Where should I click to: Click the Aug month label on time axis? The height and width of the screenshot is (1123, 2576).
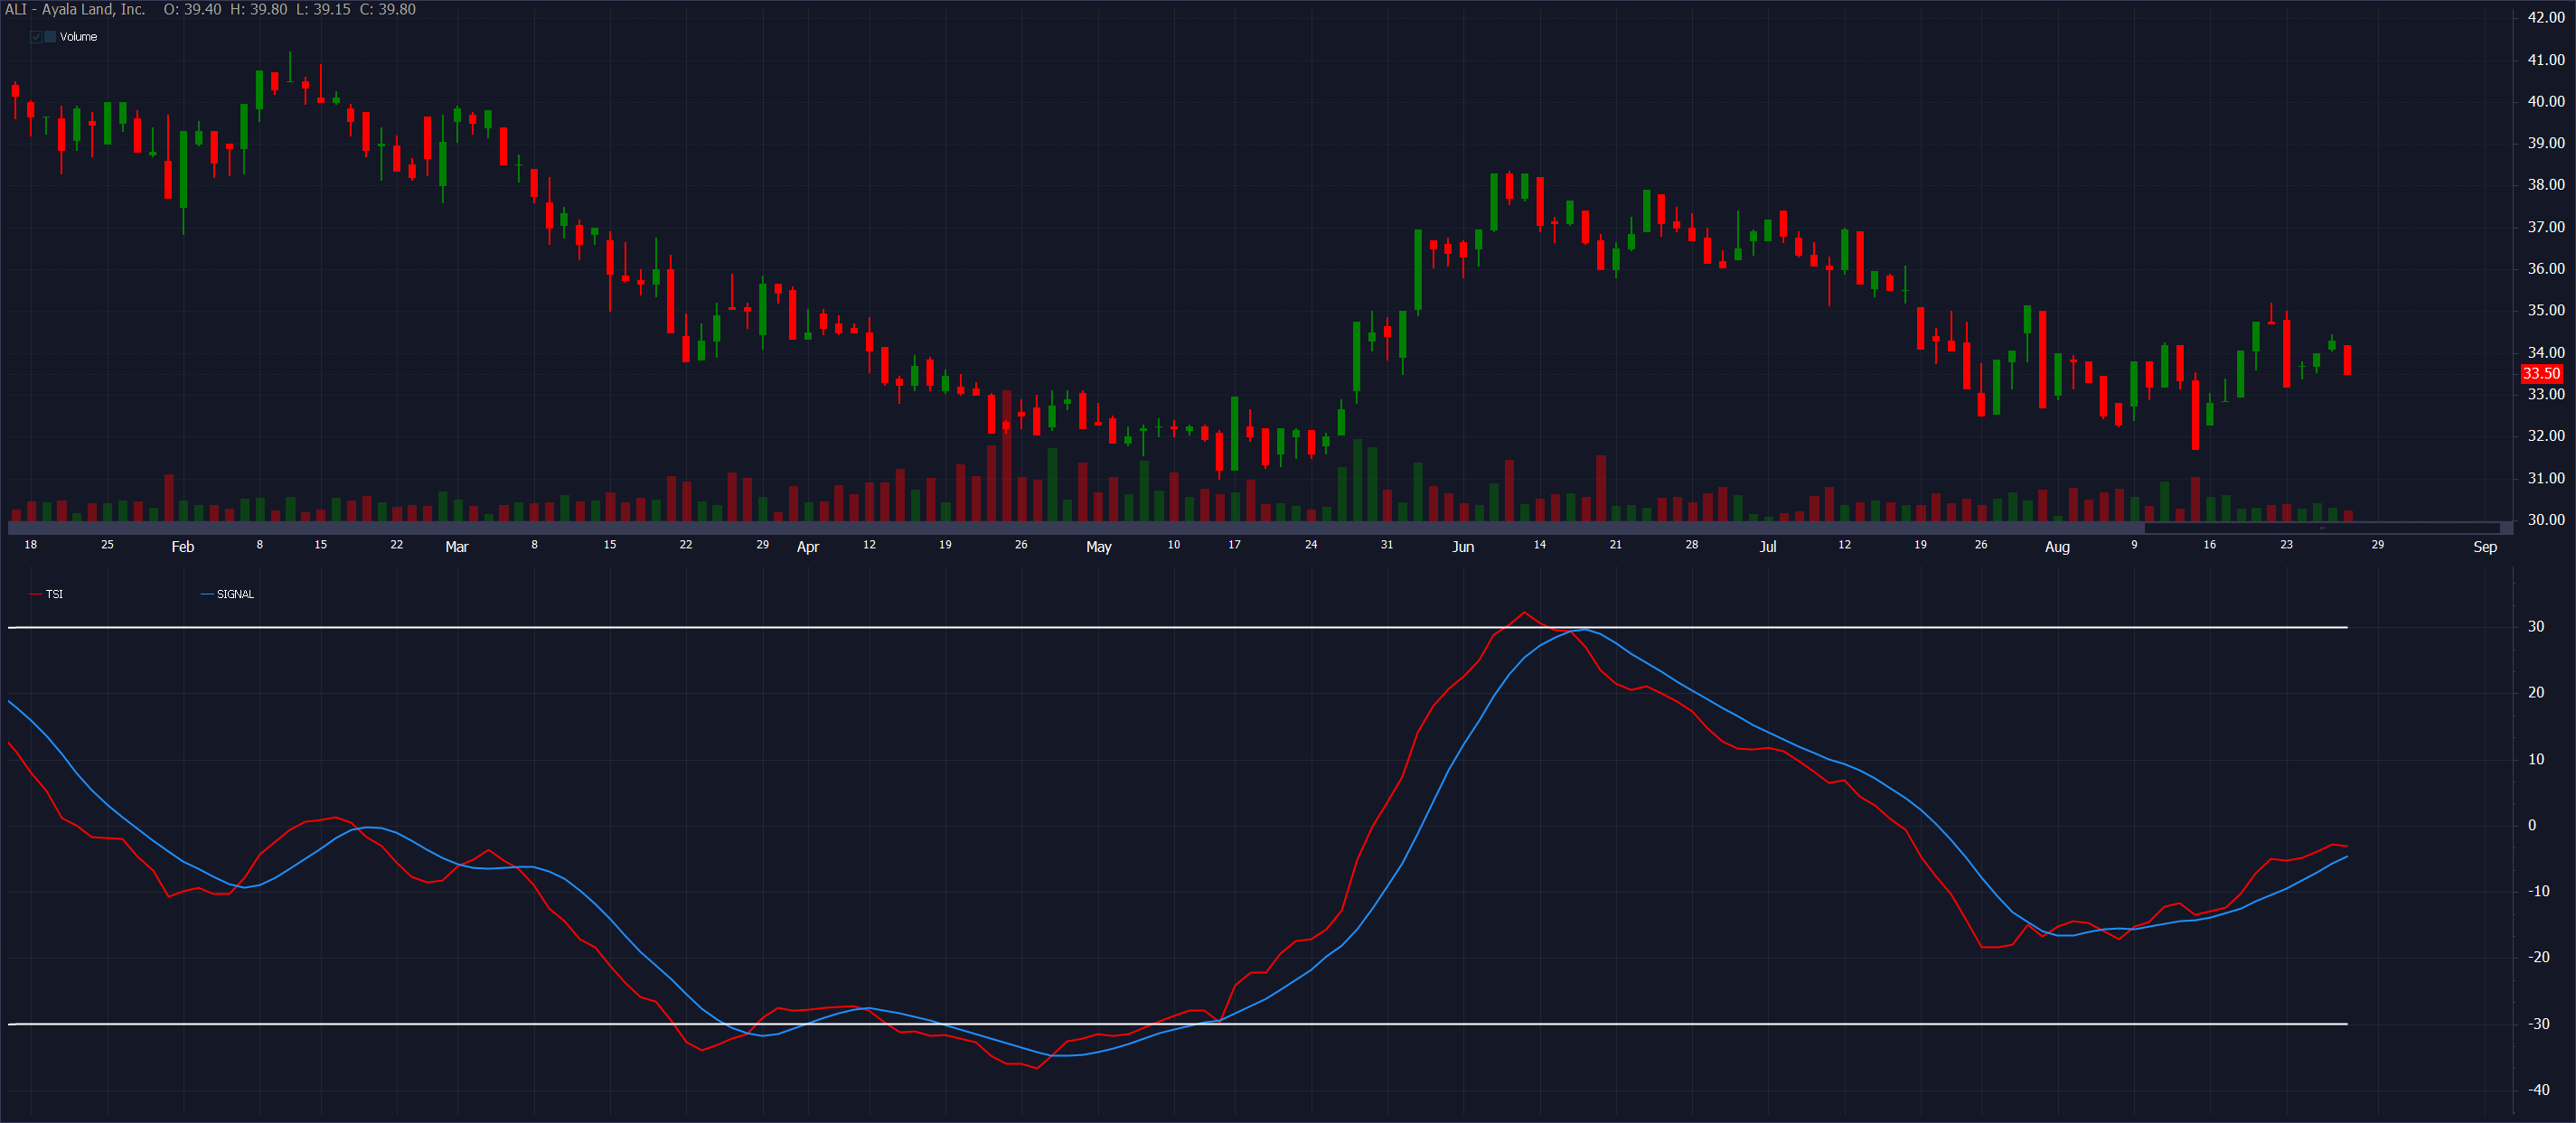click(x=2057, y=546)
